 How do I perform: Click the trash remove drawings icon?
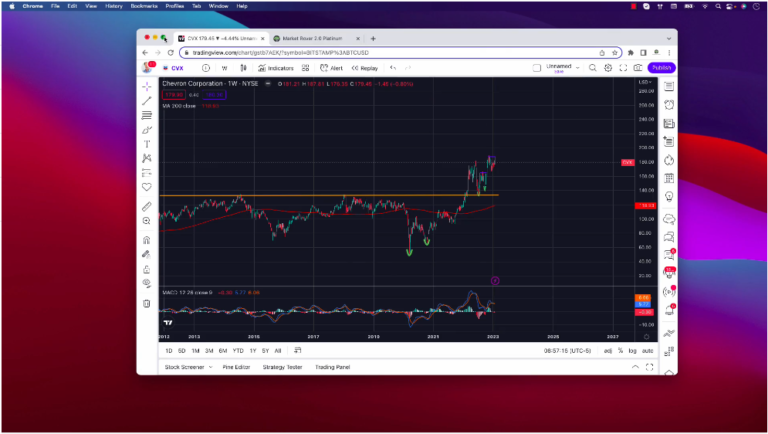147,303
